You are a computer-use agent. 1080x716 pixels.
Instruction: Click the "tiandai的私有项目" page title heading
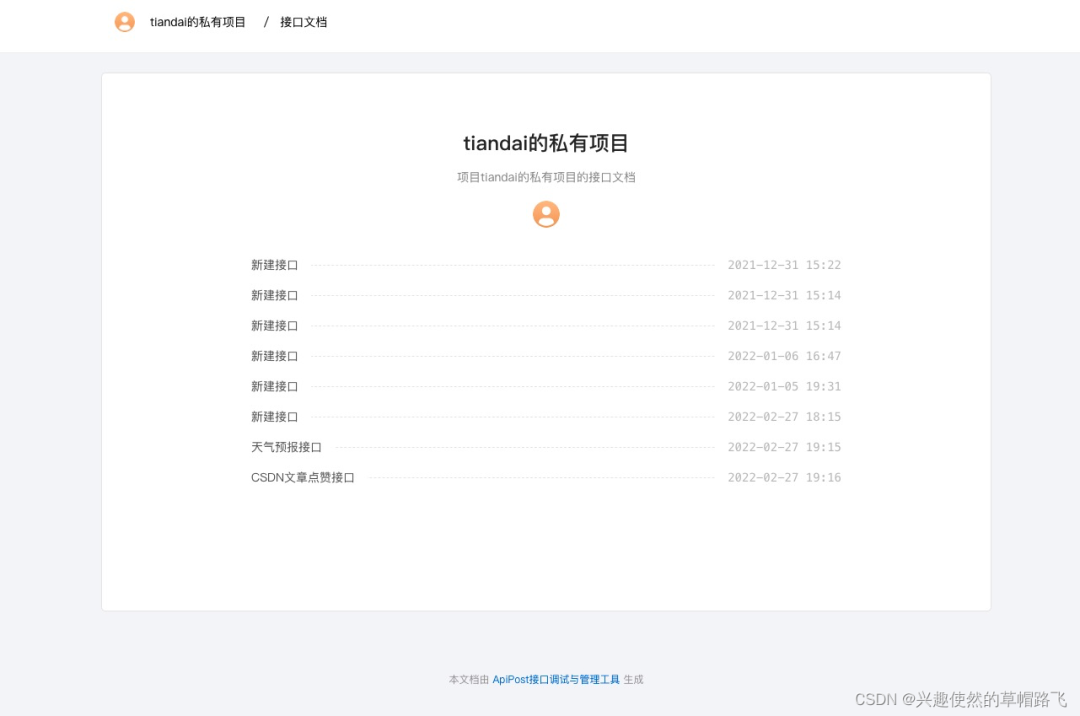point(545,143)
